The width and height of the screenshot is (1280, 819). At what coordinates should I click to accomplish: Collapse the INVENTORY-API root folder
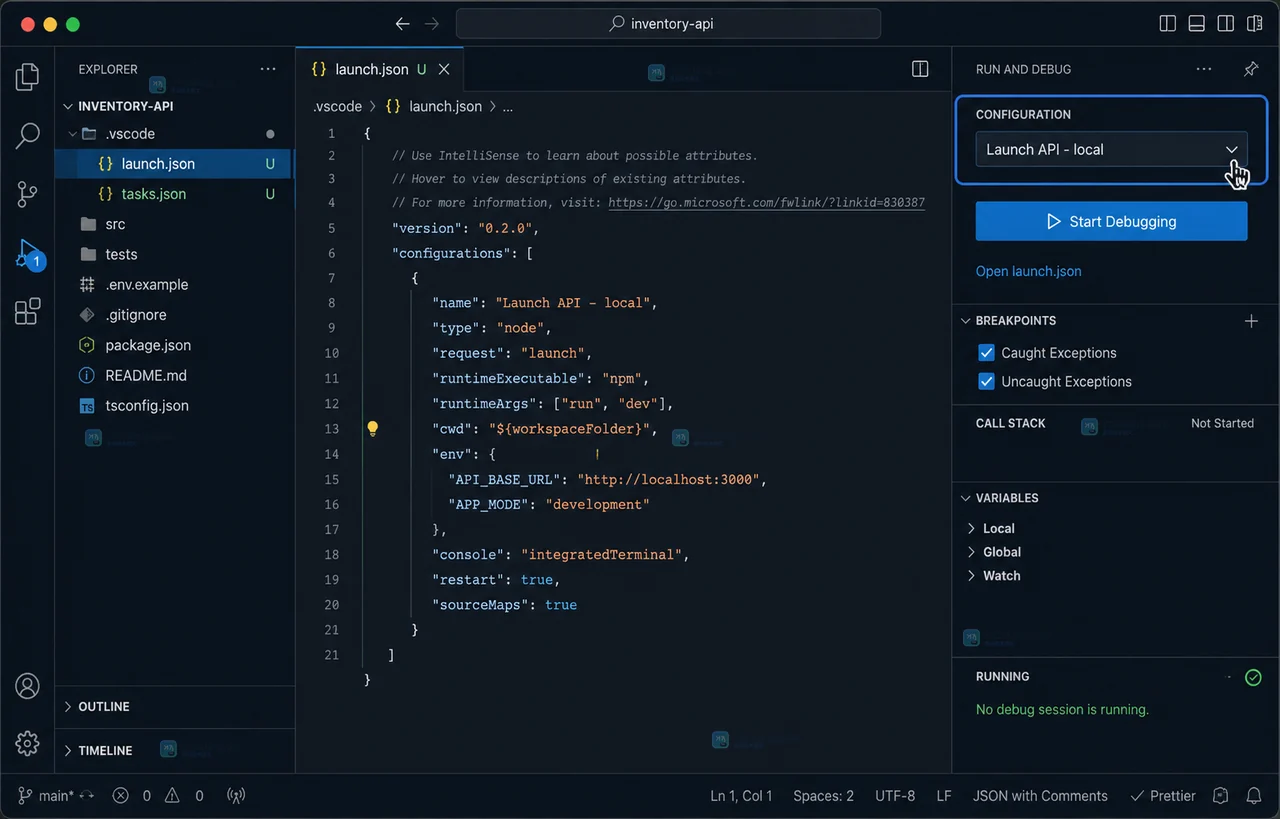(x=68, y=106)
